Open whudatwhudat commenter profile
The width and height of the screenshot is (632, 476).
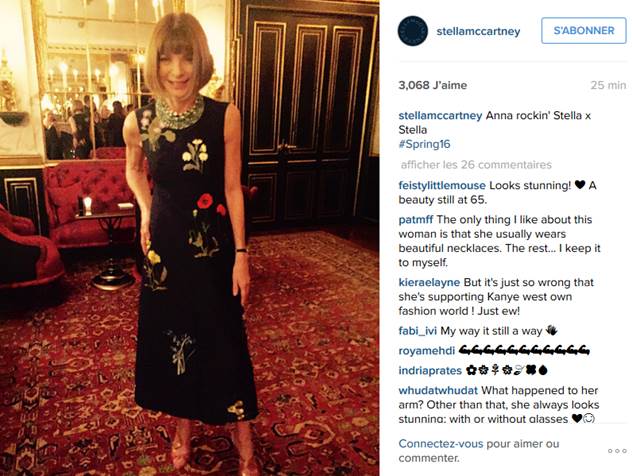click(438, 391)
